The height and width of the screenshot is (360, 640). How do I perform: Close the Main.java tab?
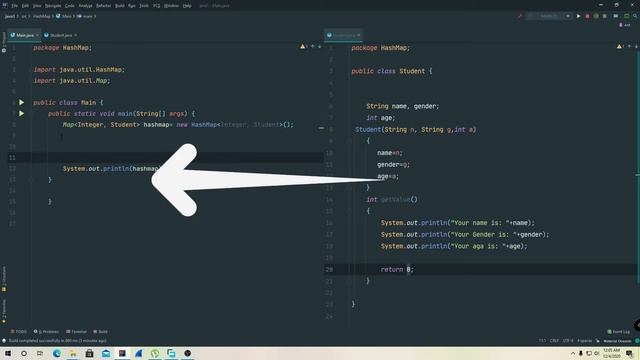click(37, 36)
